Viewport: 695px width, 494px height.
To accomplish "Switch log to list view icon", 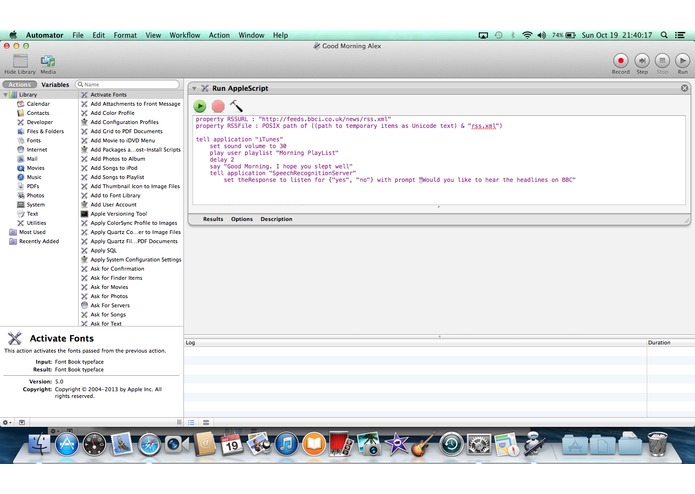I will click(191, 422).
